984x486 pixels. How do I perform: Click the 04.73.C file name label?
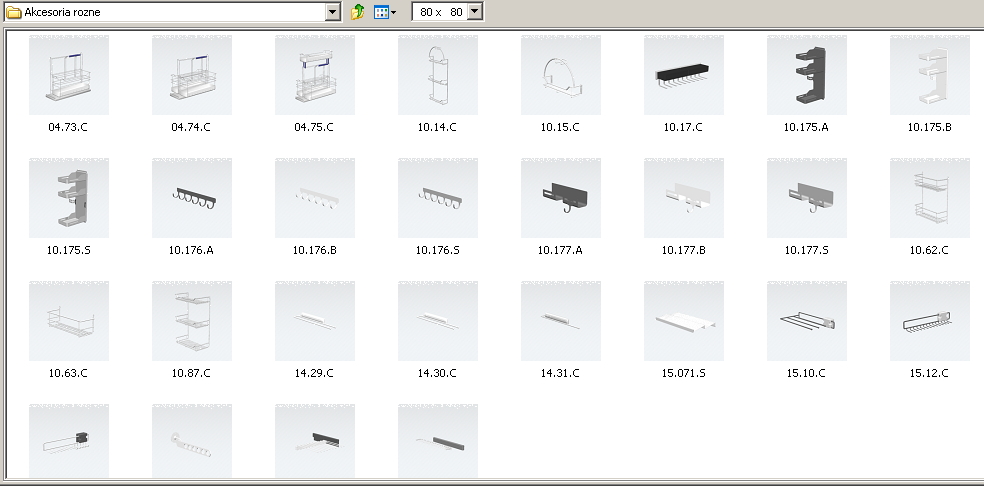pyautogui.click(x=68, y=127)
